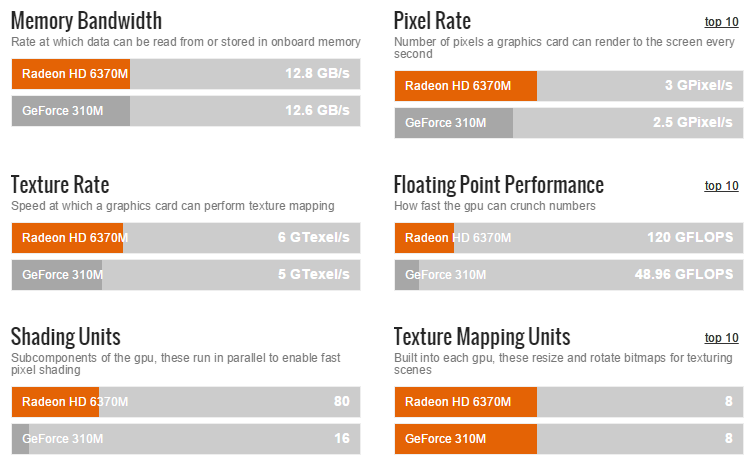Select GeForce 310M Texture Mapping Units bar
Viewport: 751px width, 472px height.
pos(569,438)
